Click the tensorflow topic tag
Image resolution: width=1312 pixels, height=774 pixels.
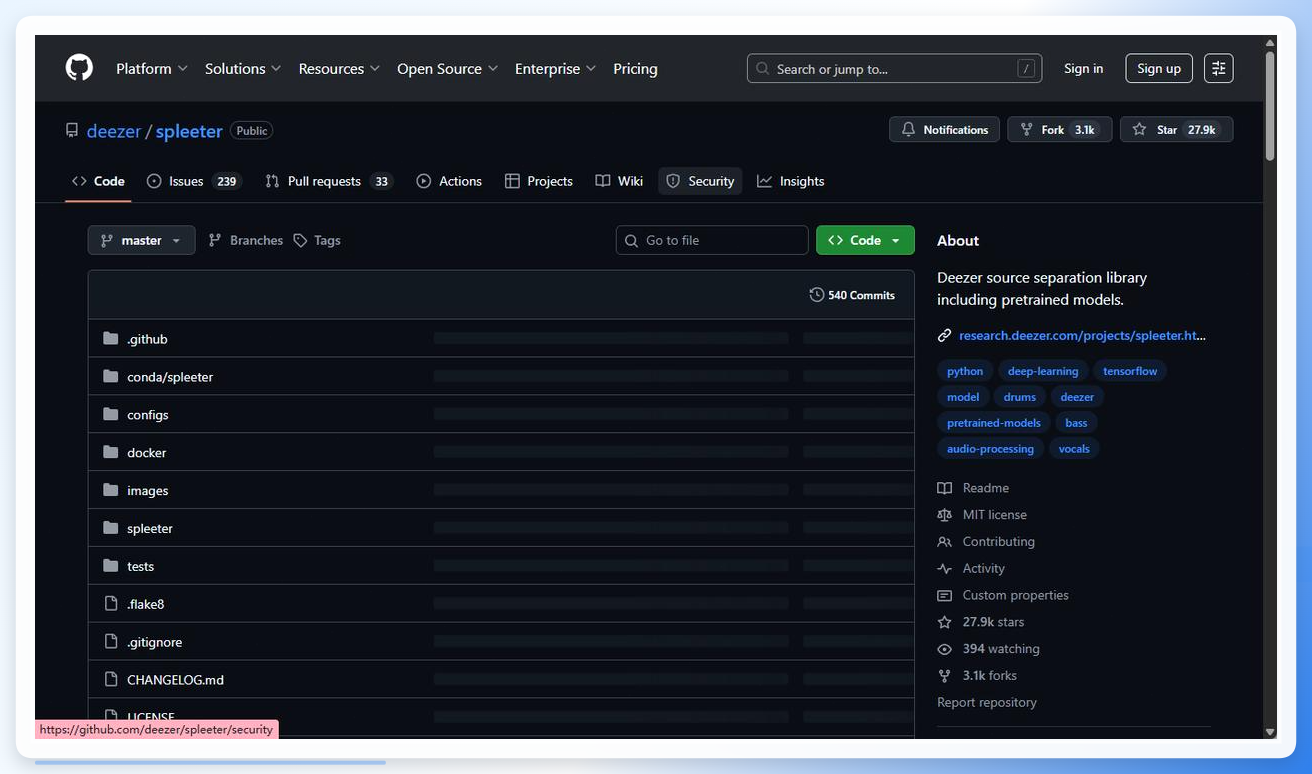coord(1130,371)
